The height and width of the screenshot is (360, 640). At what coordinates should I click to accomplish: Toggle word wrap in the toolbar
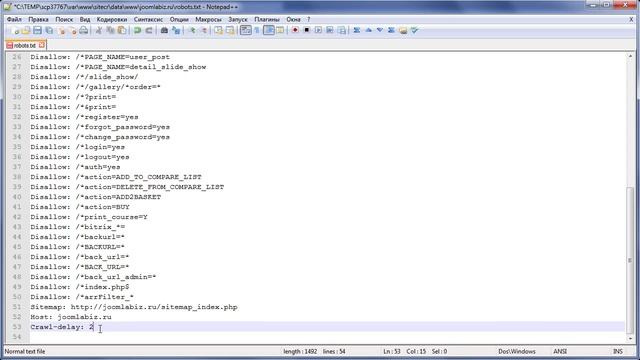[x=245, y=31]
